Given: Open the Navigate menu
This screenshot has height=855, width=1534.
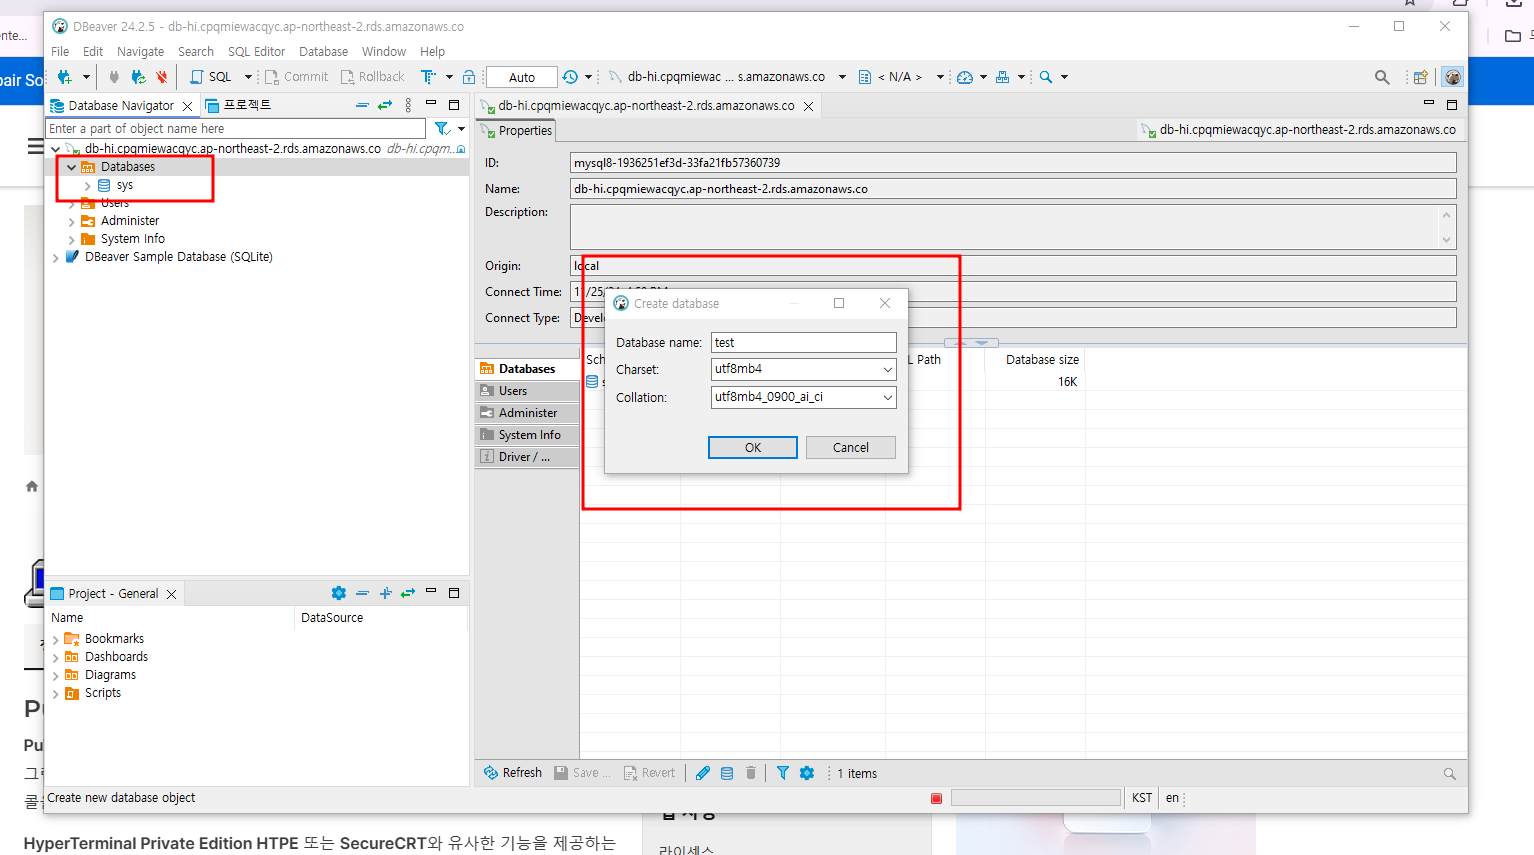Looking at the screenshot, I should pos(140,51).
